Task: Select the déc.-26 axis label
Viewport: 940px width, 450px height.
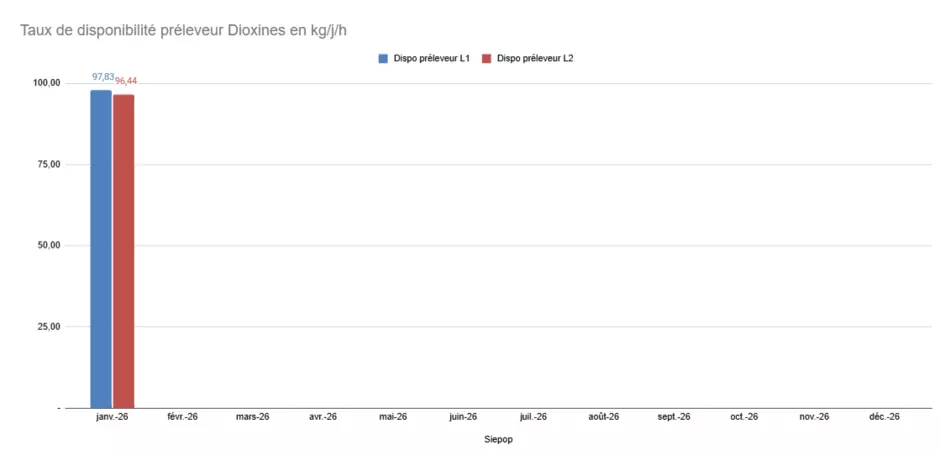Action: [x=884, y=416]
